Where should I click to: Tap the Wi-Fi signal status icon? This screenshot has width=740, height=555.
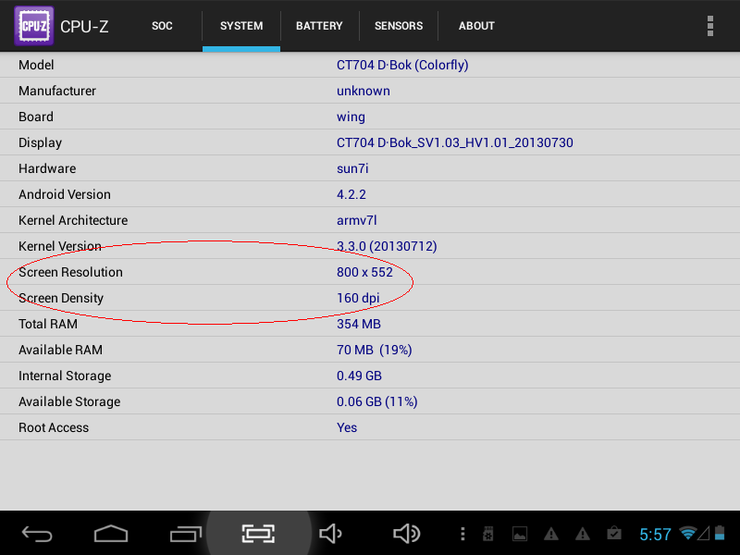pyautogui.click(x=688, y=534)
